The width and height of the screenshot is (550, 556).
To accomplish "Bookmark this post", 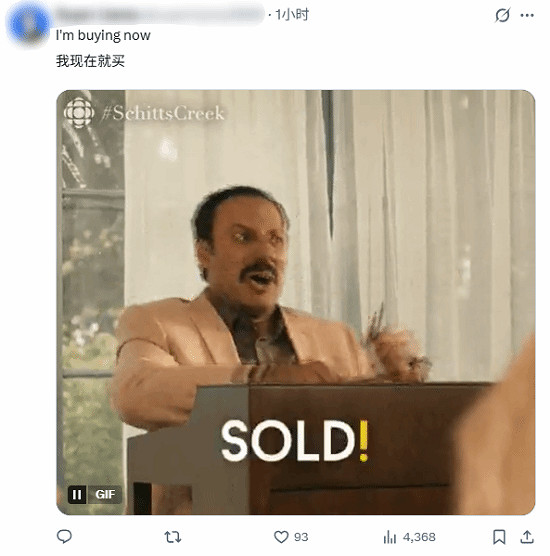I will (499, 537).
